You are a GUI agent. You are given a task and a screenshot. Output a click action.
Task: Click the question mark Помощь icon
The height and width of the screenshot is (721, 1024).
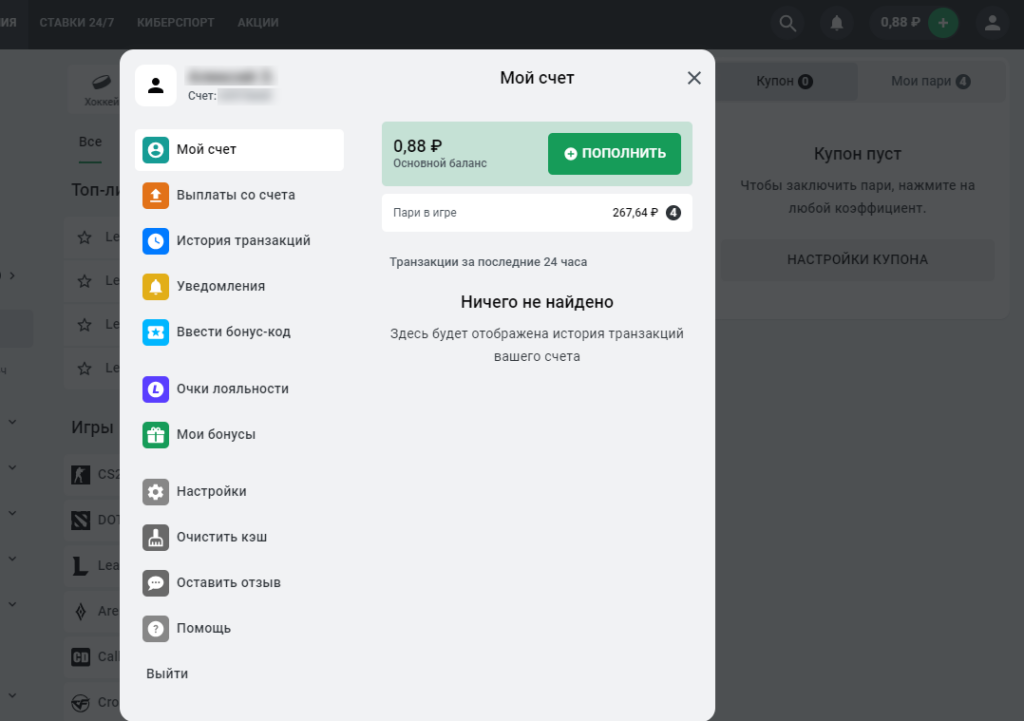click(x=155, y=629)
